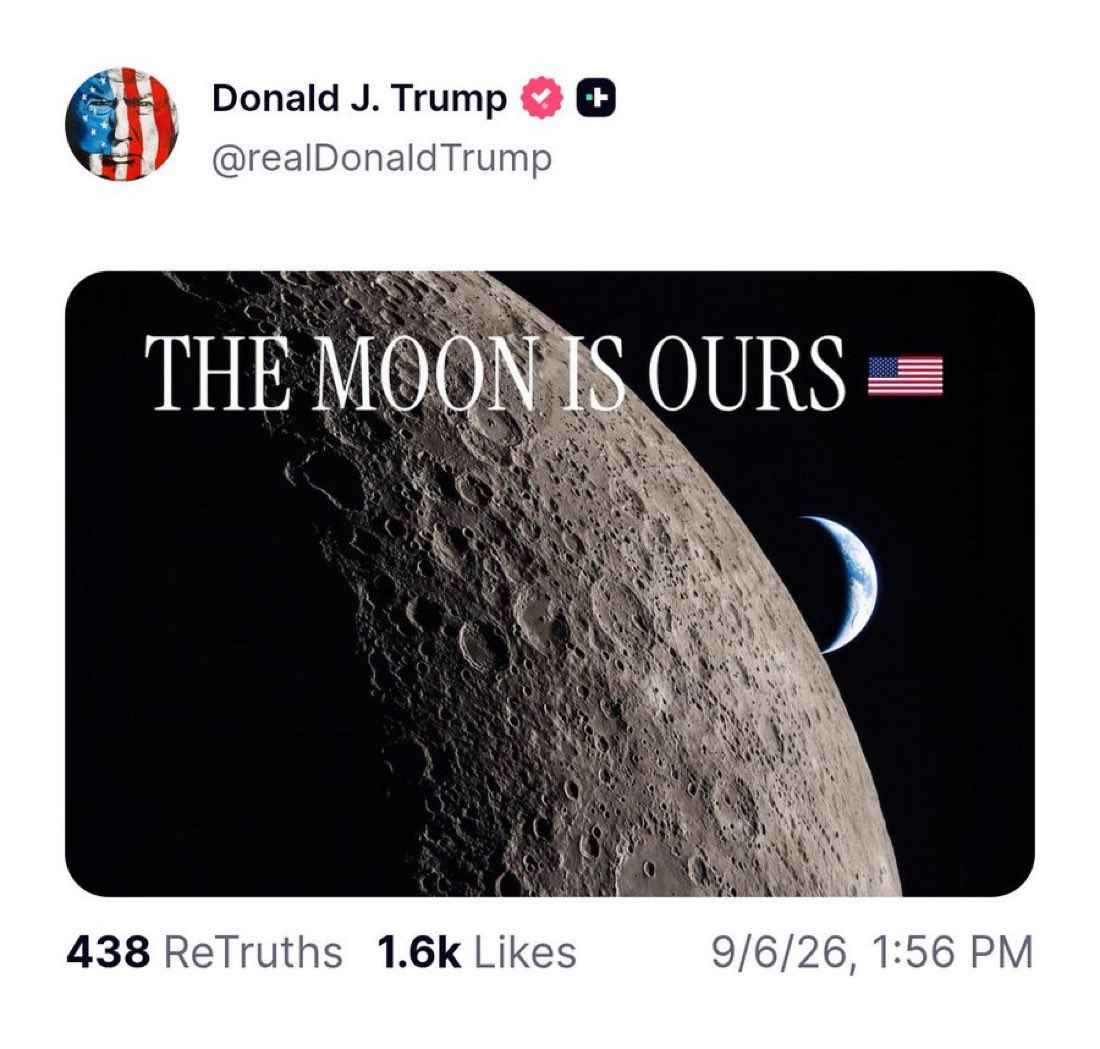Click the 1.6k likes count number
Screen dimensions: 1100x1049
pyautogui.click(x=419, y=953)
